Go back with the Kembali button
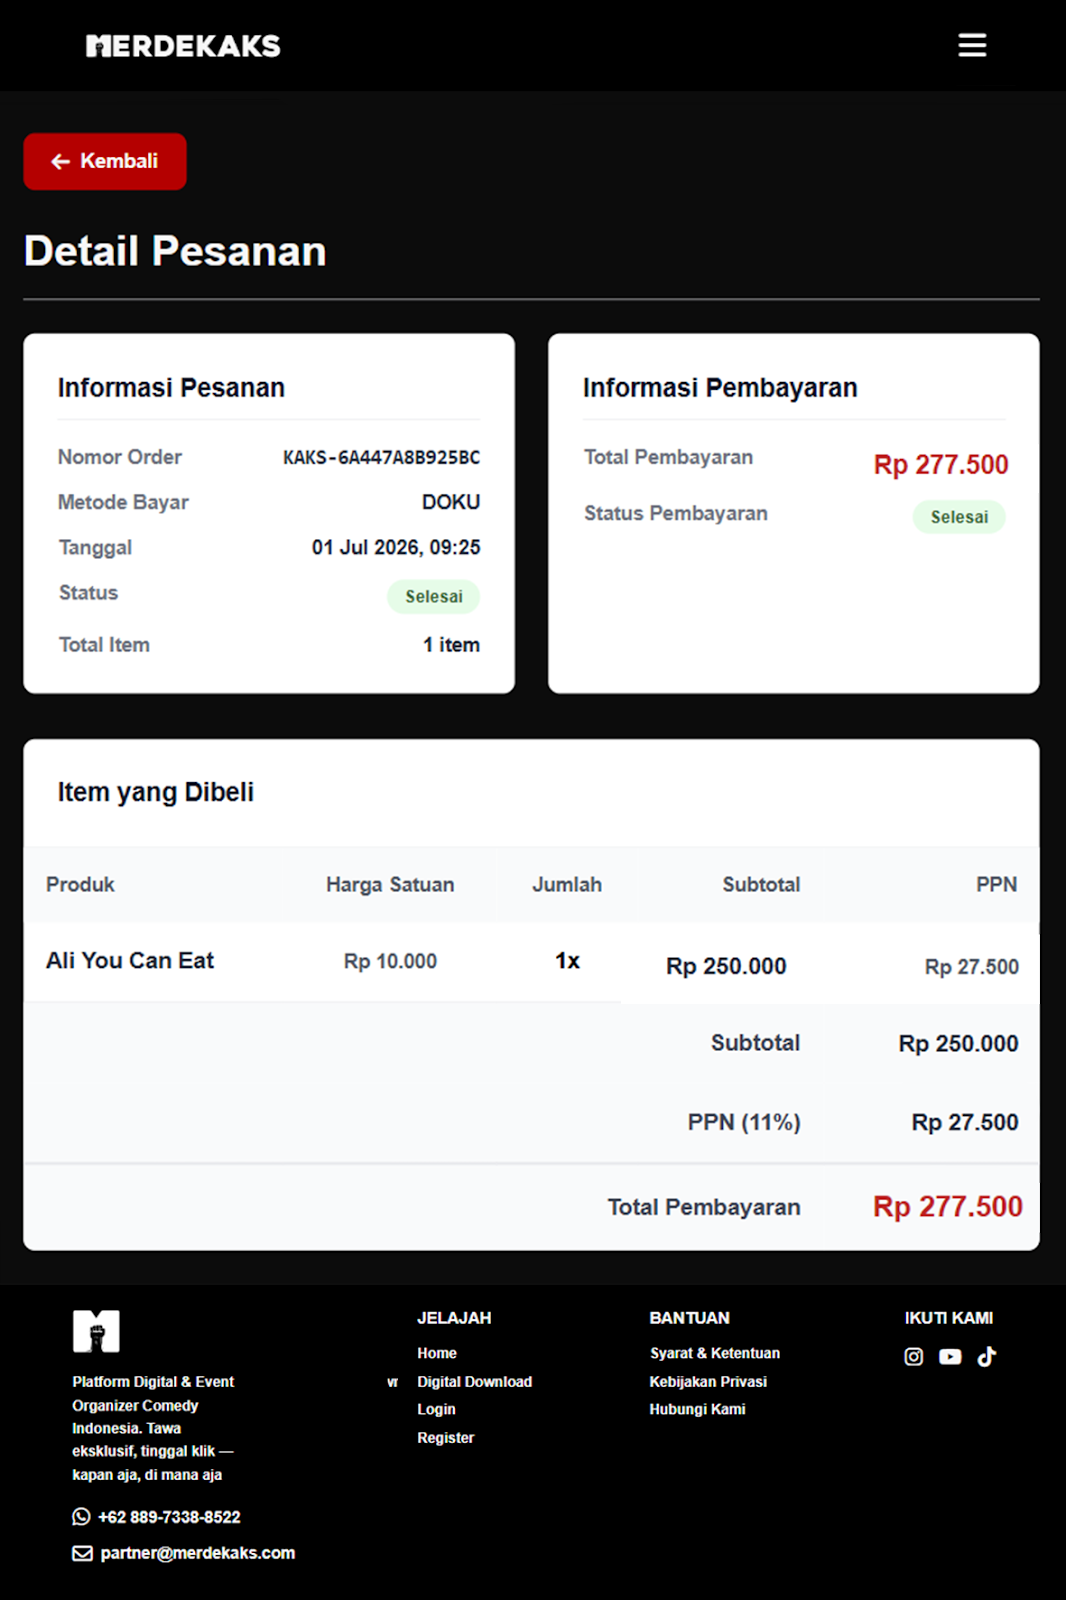 click(105, 161)
